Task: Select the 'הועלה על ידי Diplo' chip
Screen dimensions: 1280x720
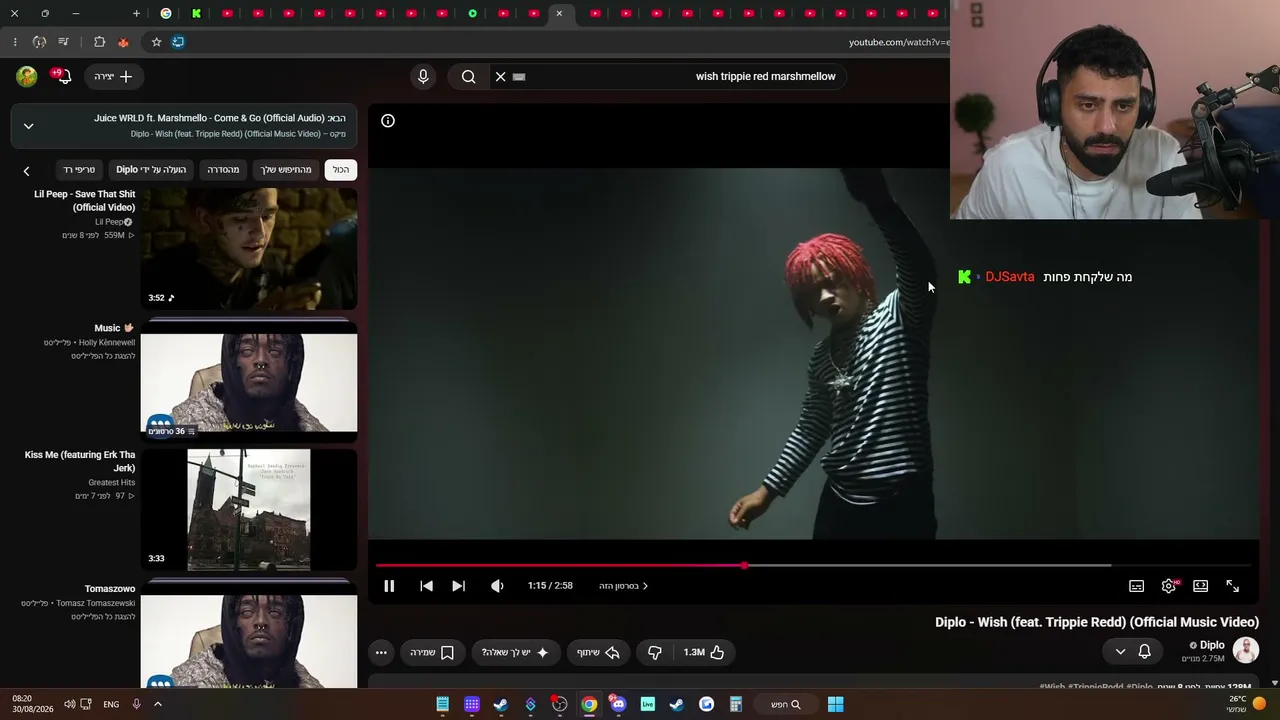Action: pyautogui.click(x=151, y=170)
